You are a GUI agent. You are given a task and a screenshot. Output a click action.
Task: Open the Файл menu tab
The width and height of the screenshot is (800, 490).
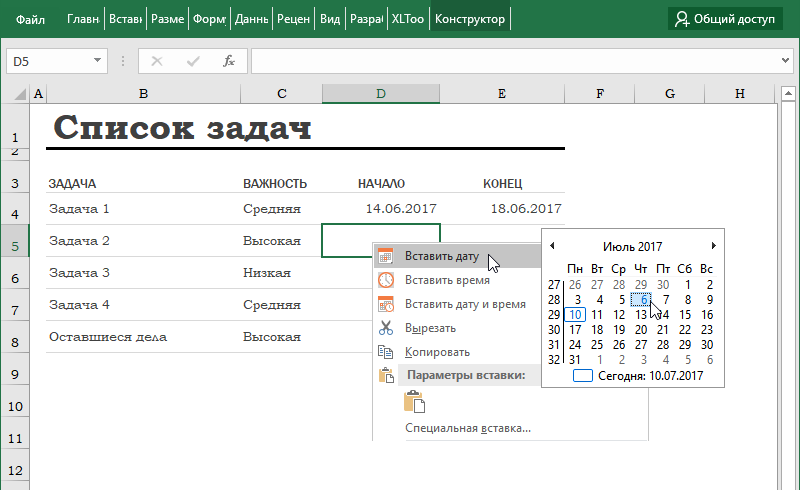pos(30,18)
